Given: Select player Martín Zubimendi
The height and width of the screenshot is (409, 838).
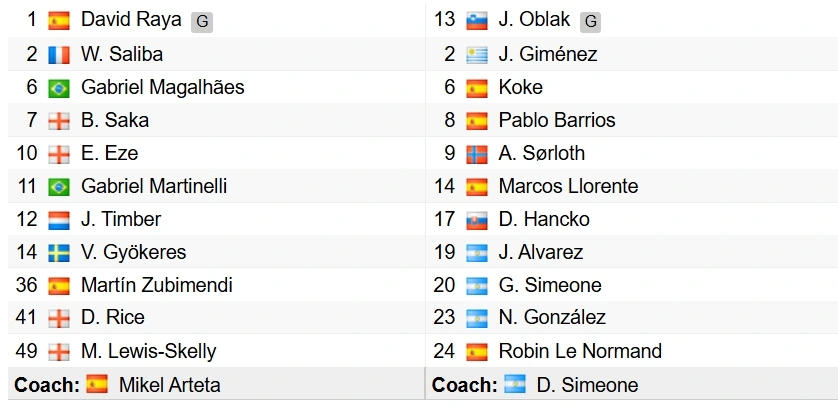Looking at the screenshot, I should tap(156, 285).
